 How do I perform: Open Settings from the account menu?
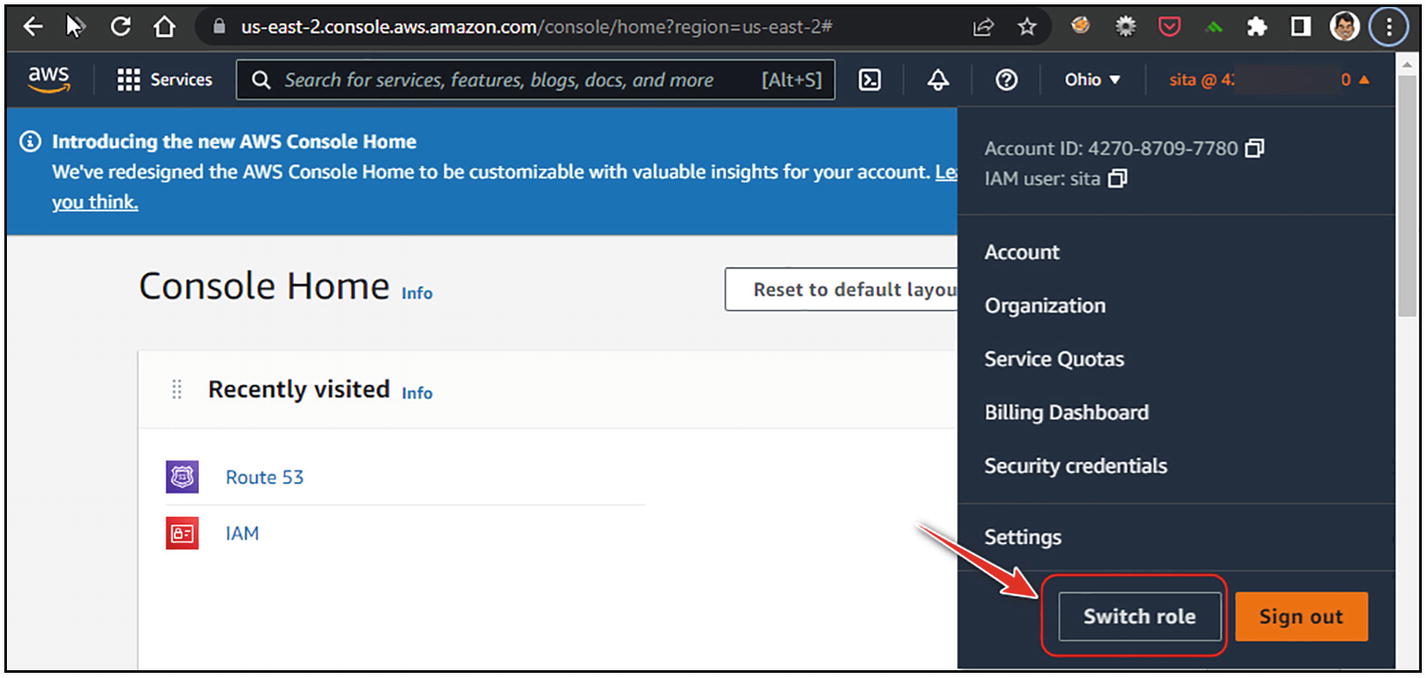(1023, 537)
